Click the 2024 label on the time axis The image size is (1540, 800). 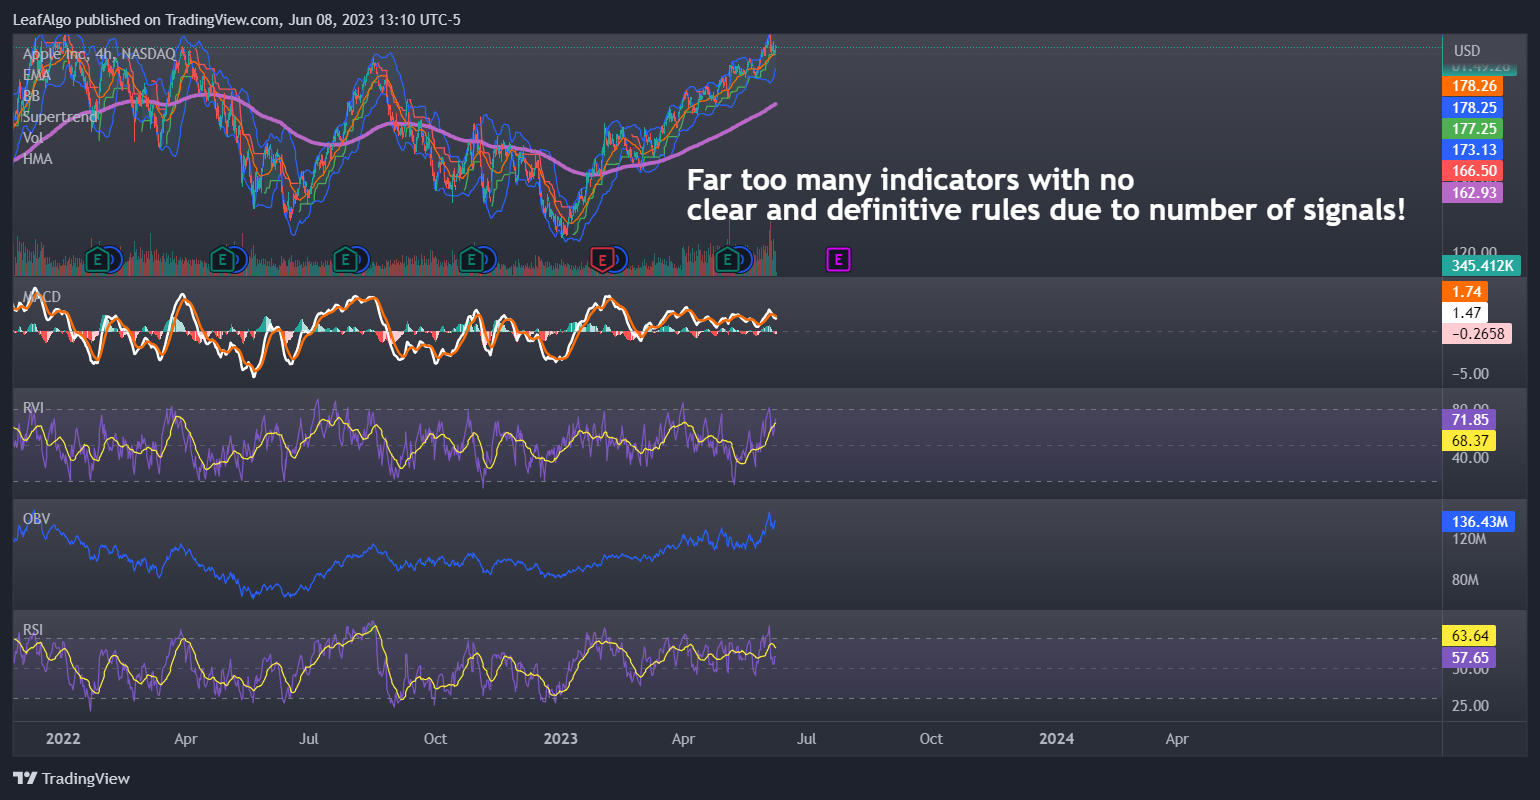pyautogui.click(x=1056, y=738)
